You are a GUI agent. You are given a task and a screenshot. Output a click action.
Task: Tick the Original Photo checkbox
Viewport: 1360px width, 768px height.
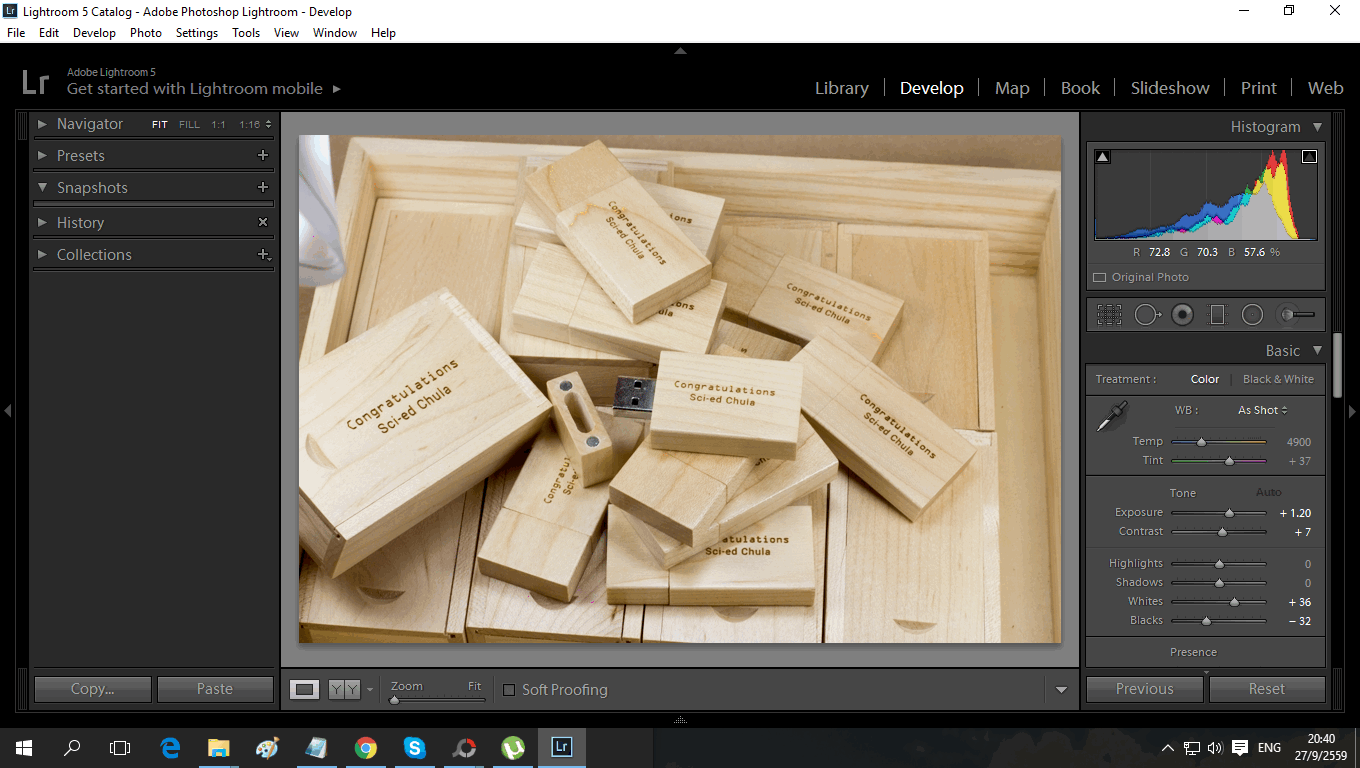[x=1100, y=278]
